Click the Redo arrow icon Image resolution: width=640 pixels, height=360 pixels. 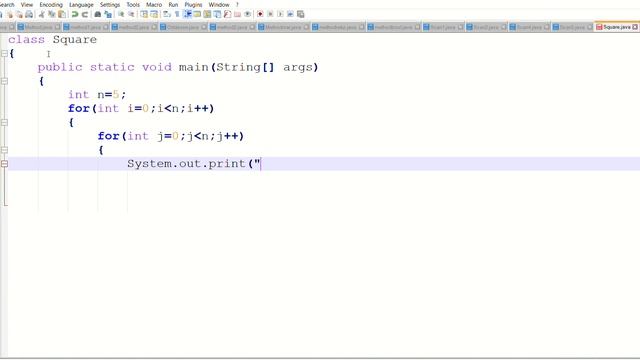pos(85,14)
